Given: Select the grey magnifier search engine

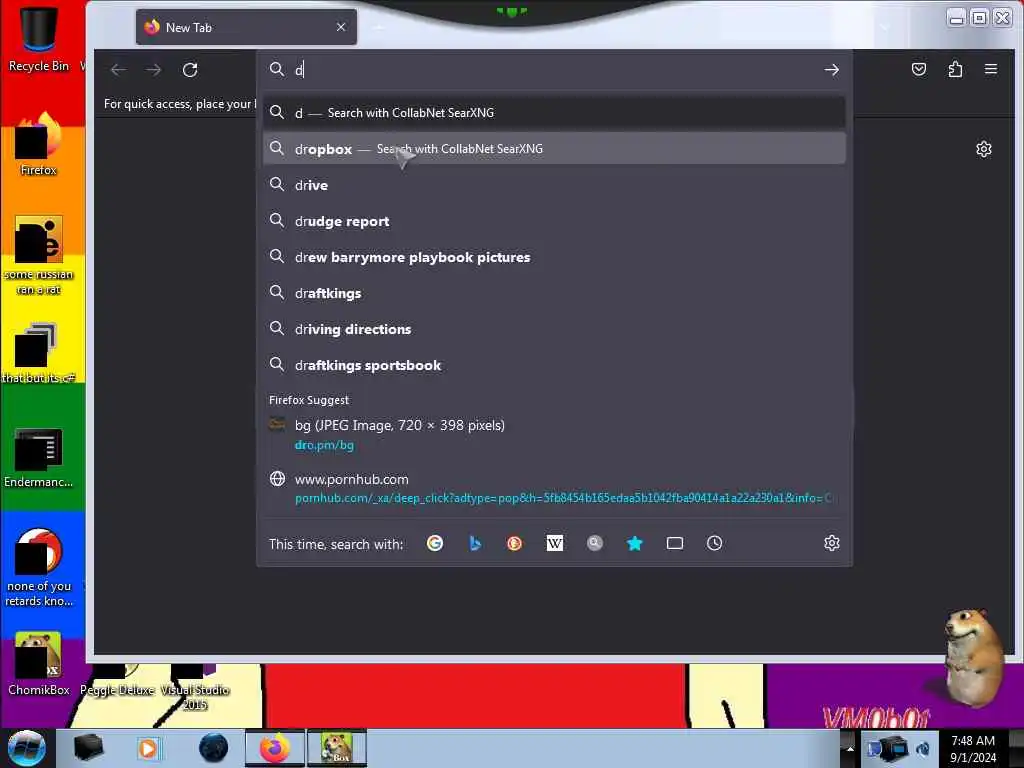Looking at the screenshot, I should pyautogui.click(x=594, y=543).
